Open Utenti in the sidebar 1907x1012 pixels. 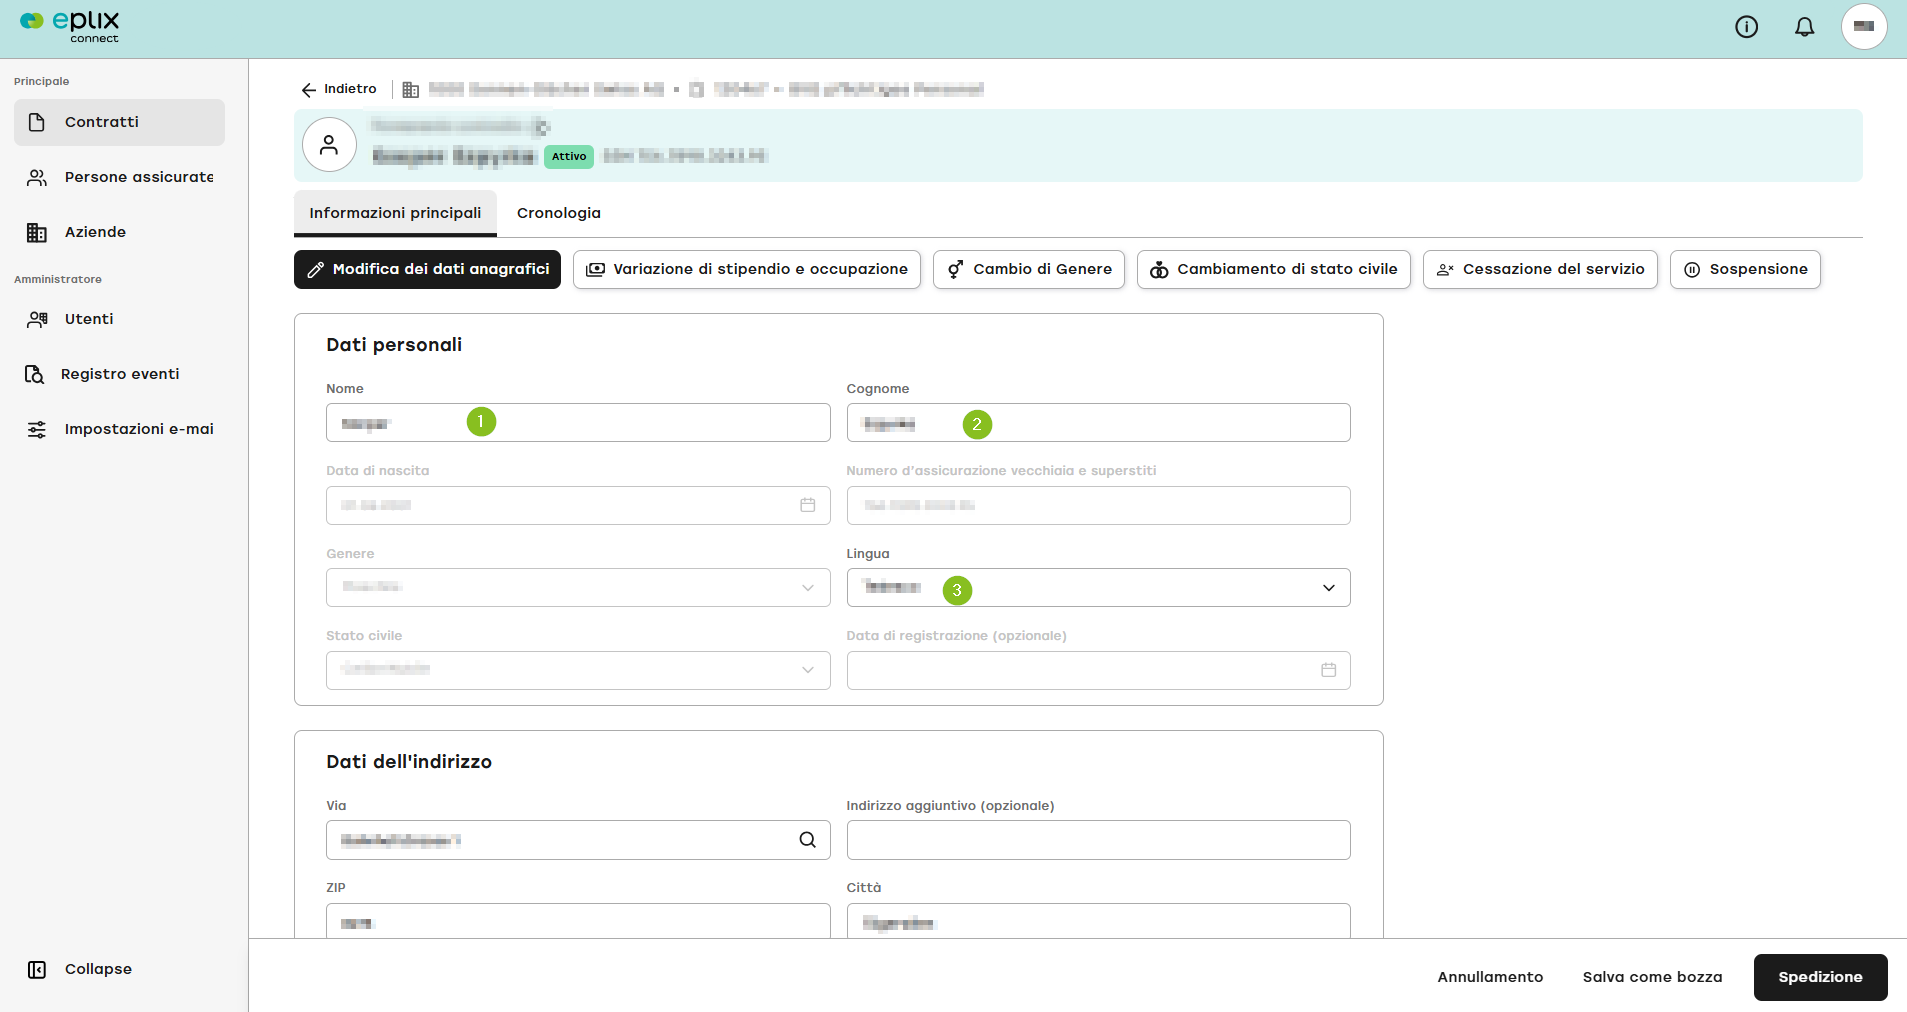point(119,319)
